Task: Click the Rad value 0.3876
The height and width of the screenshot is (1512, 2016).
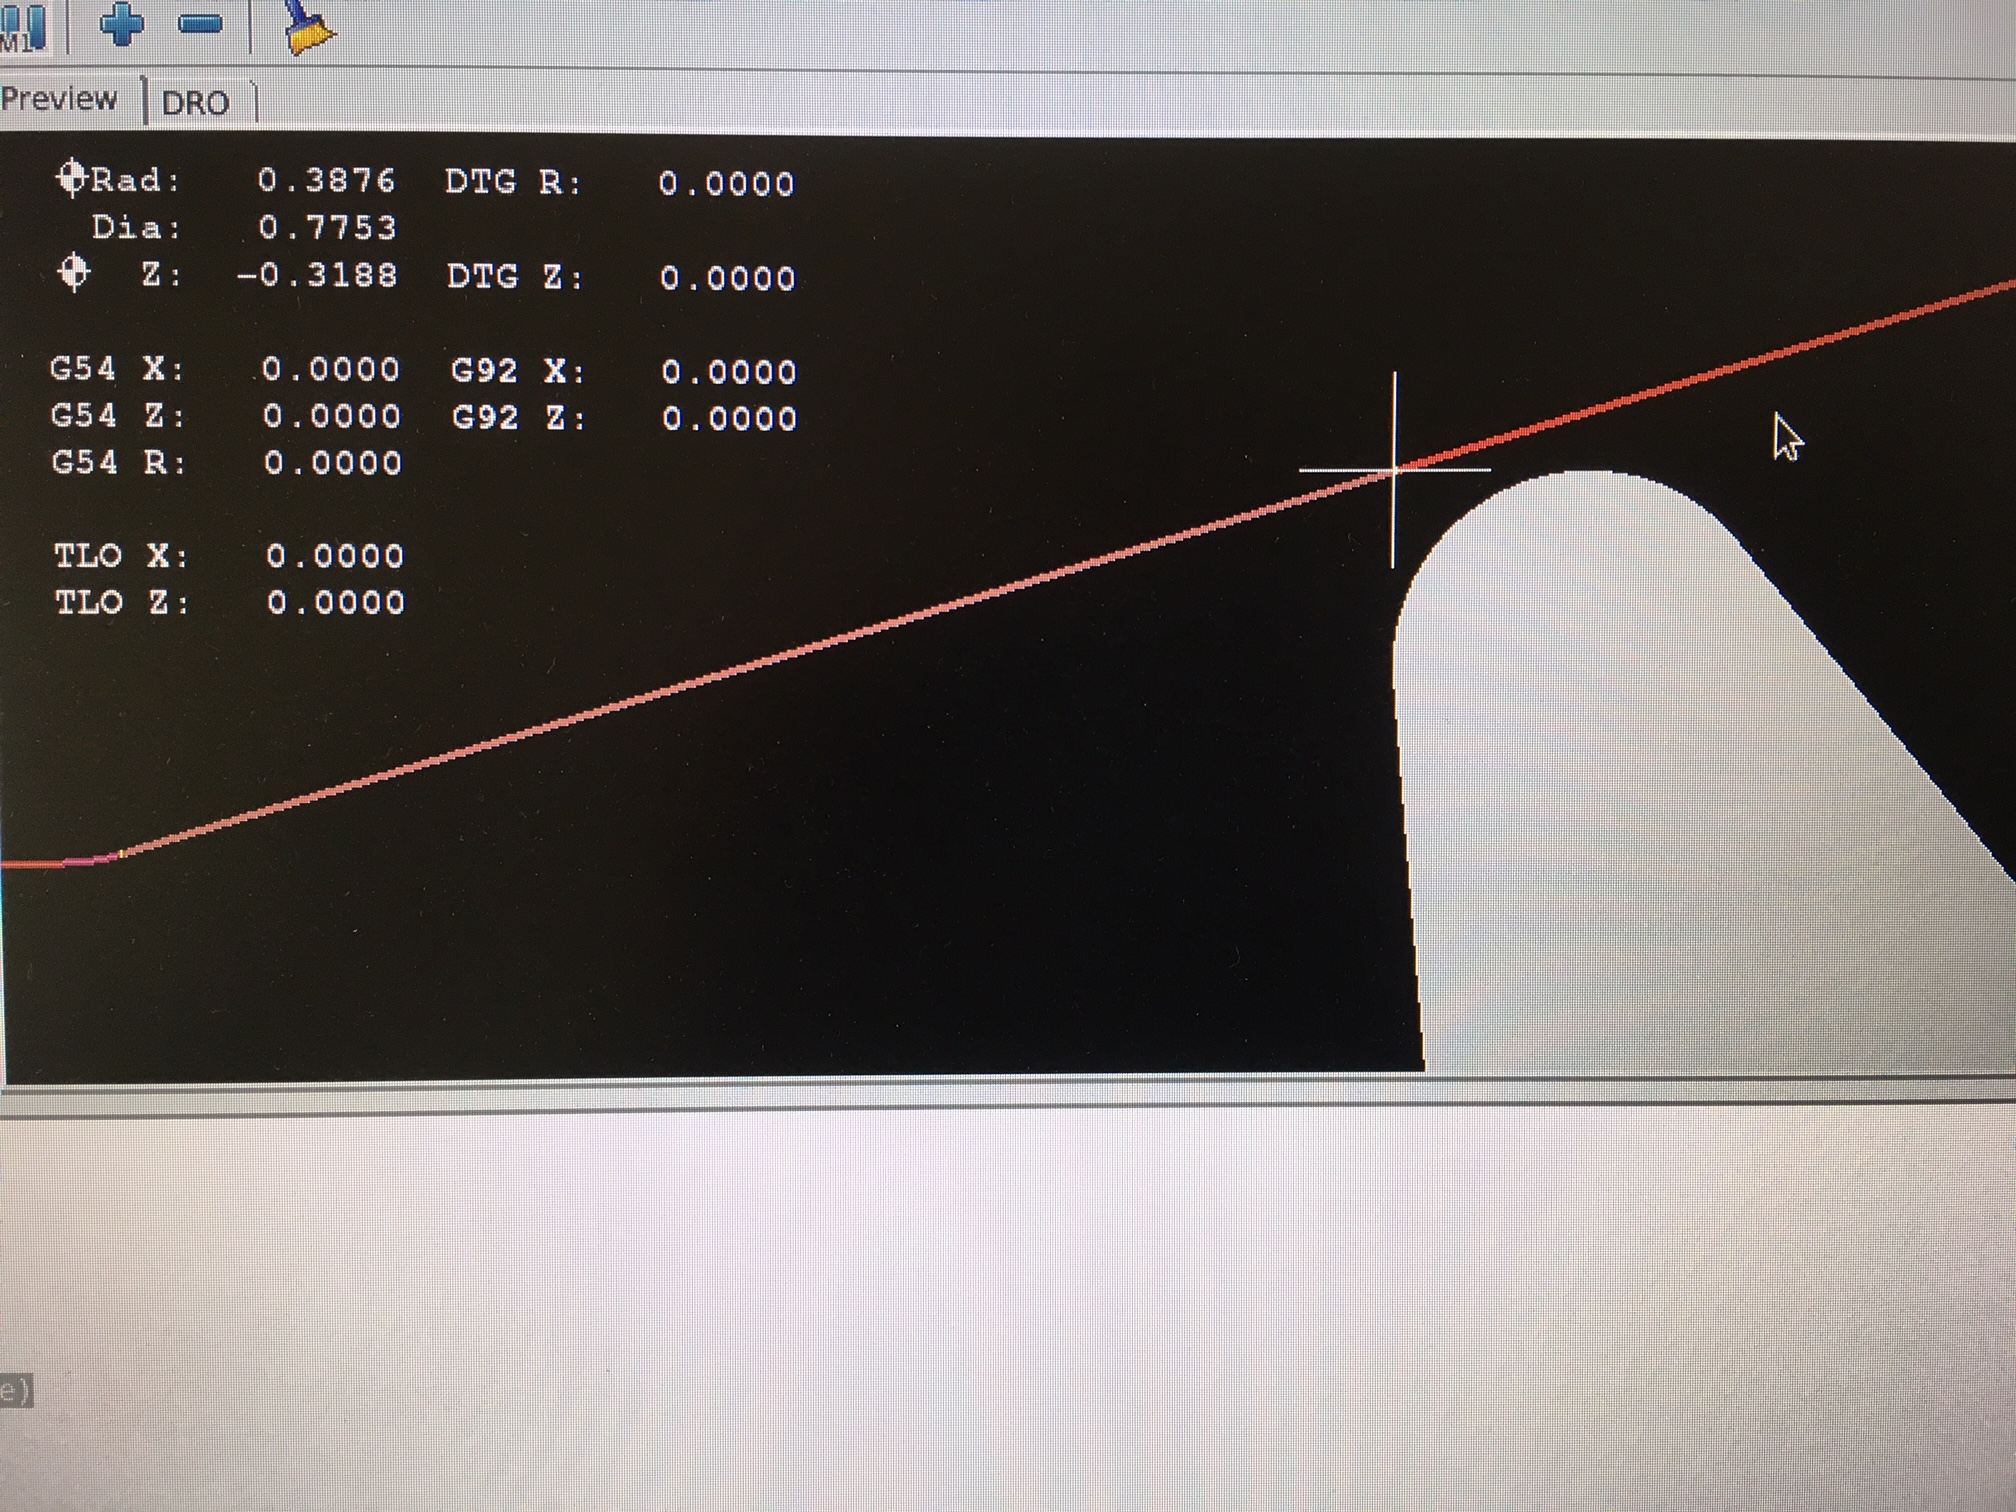Action: click(x=327, y=180)
